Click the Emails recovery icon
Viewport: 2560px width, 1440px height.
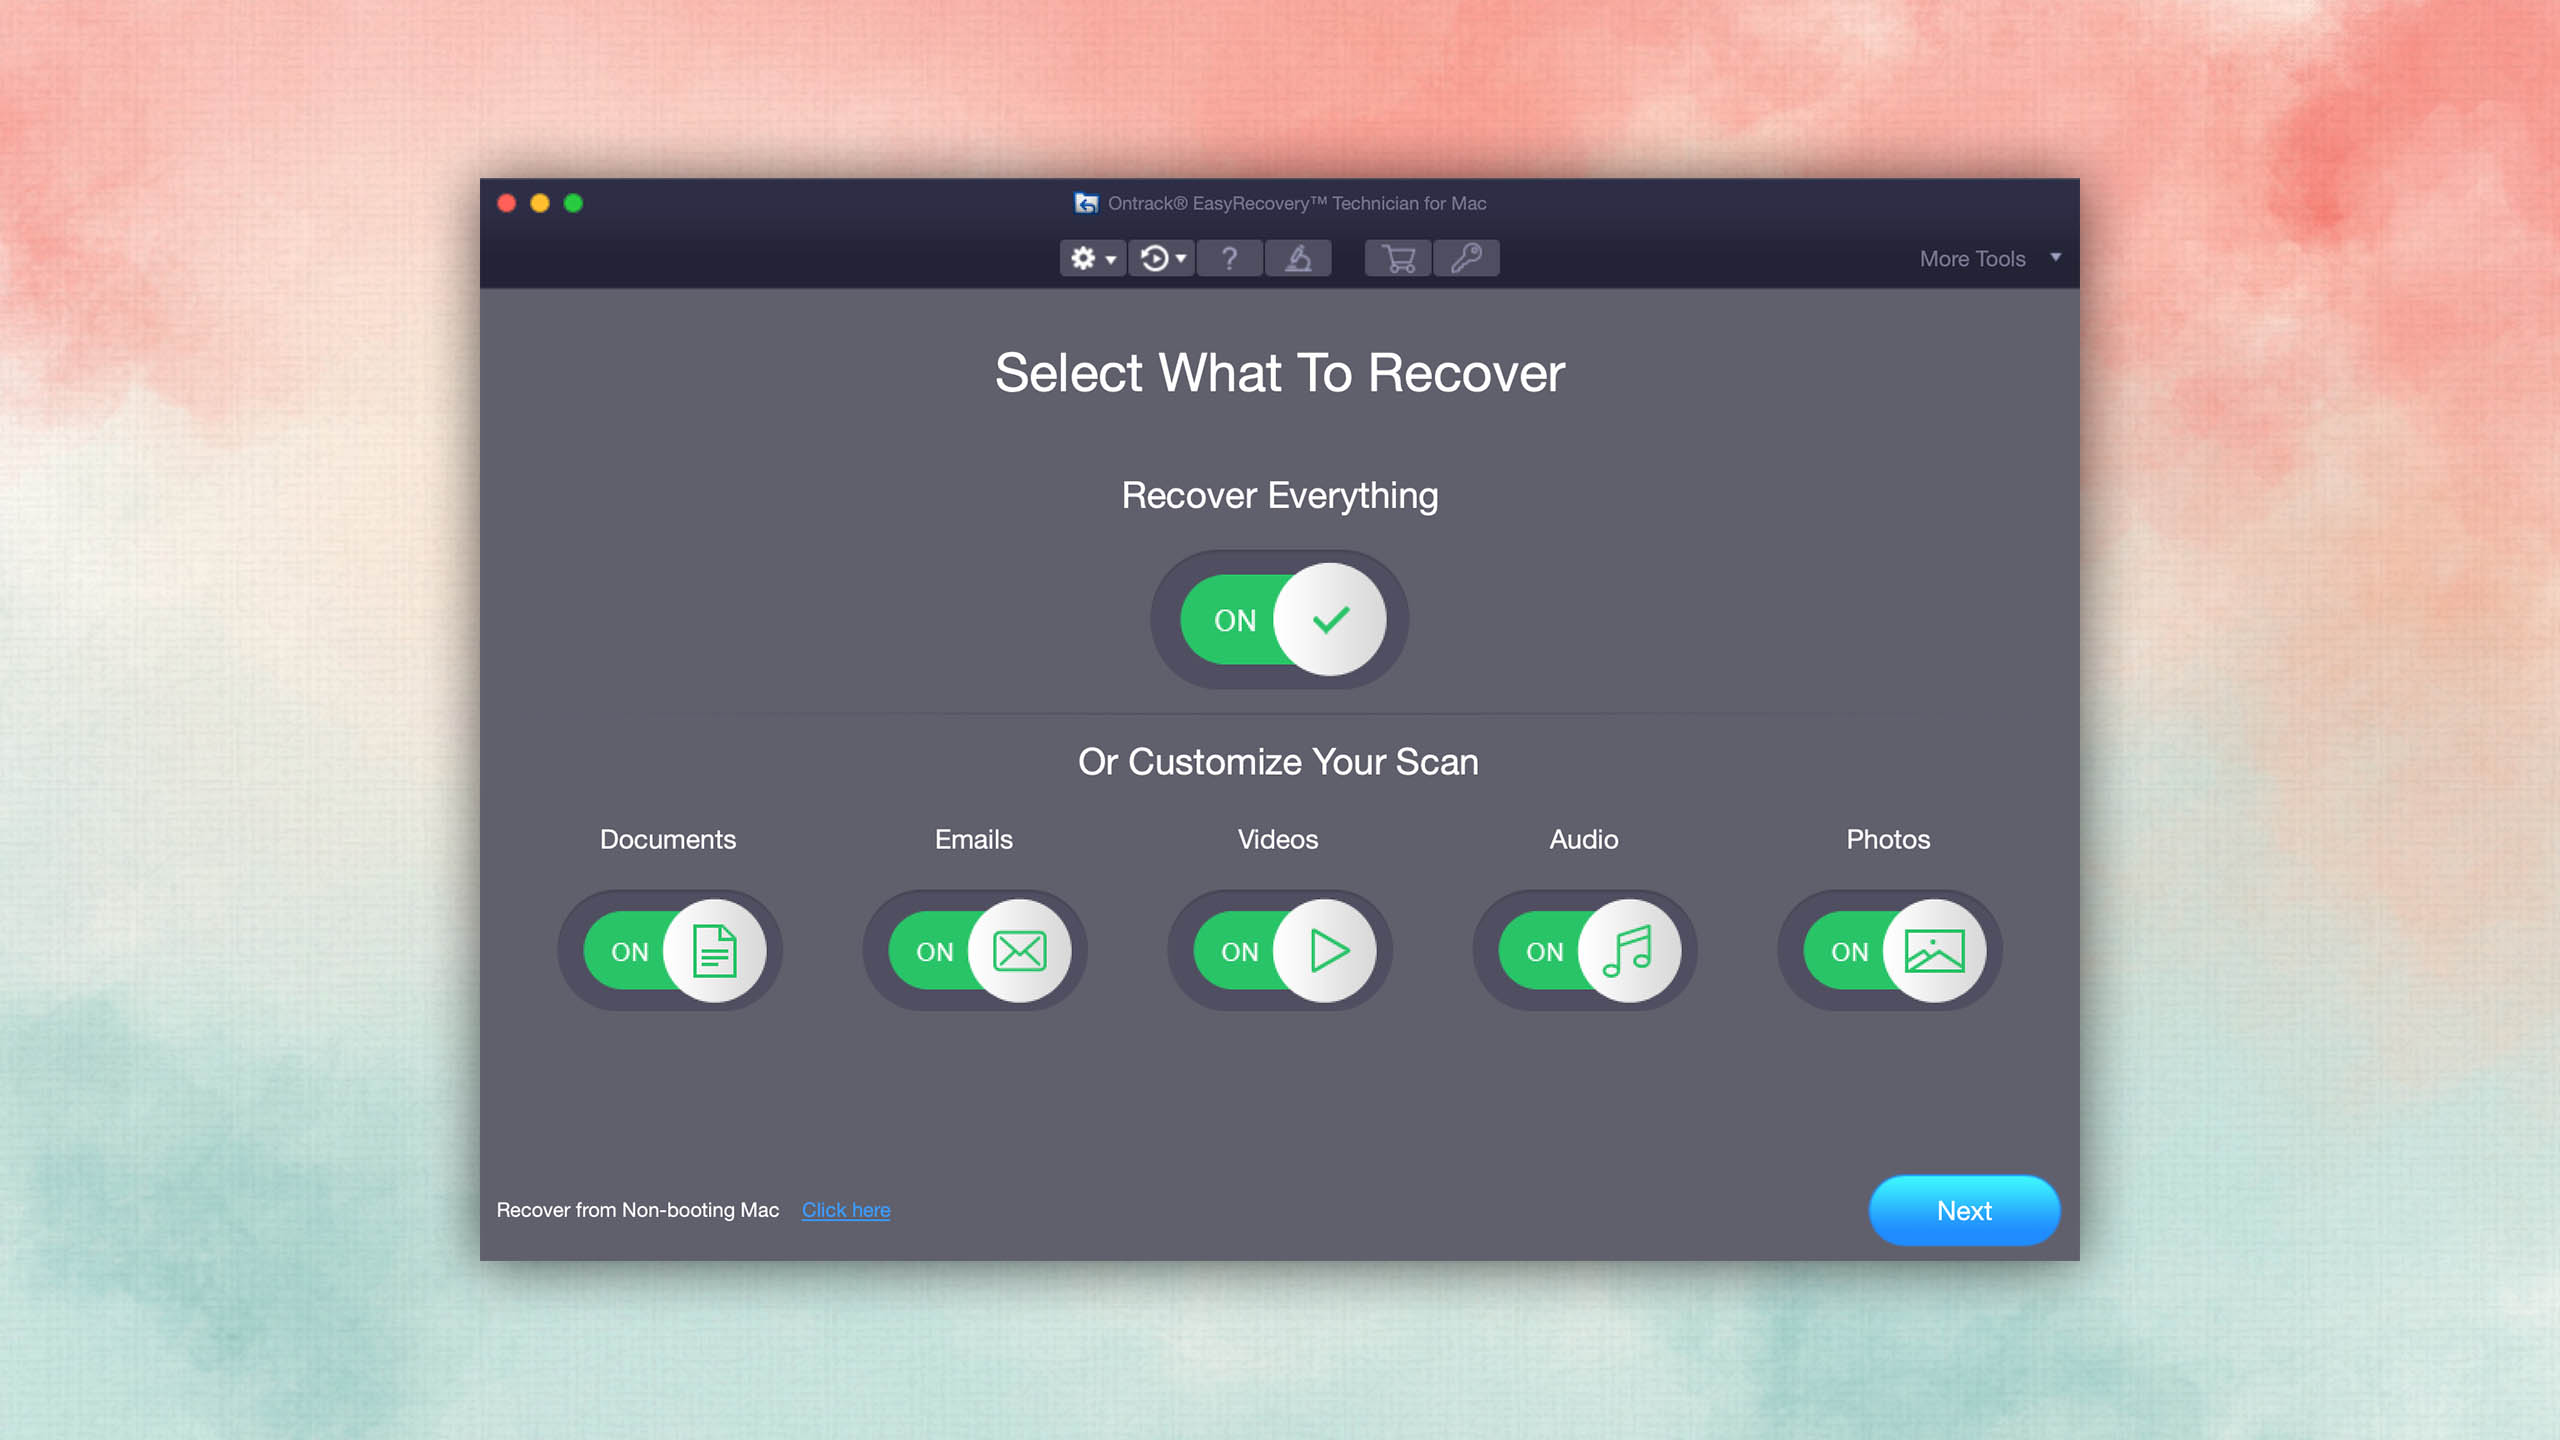click(x=1020, y=951)
